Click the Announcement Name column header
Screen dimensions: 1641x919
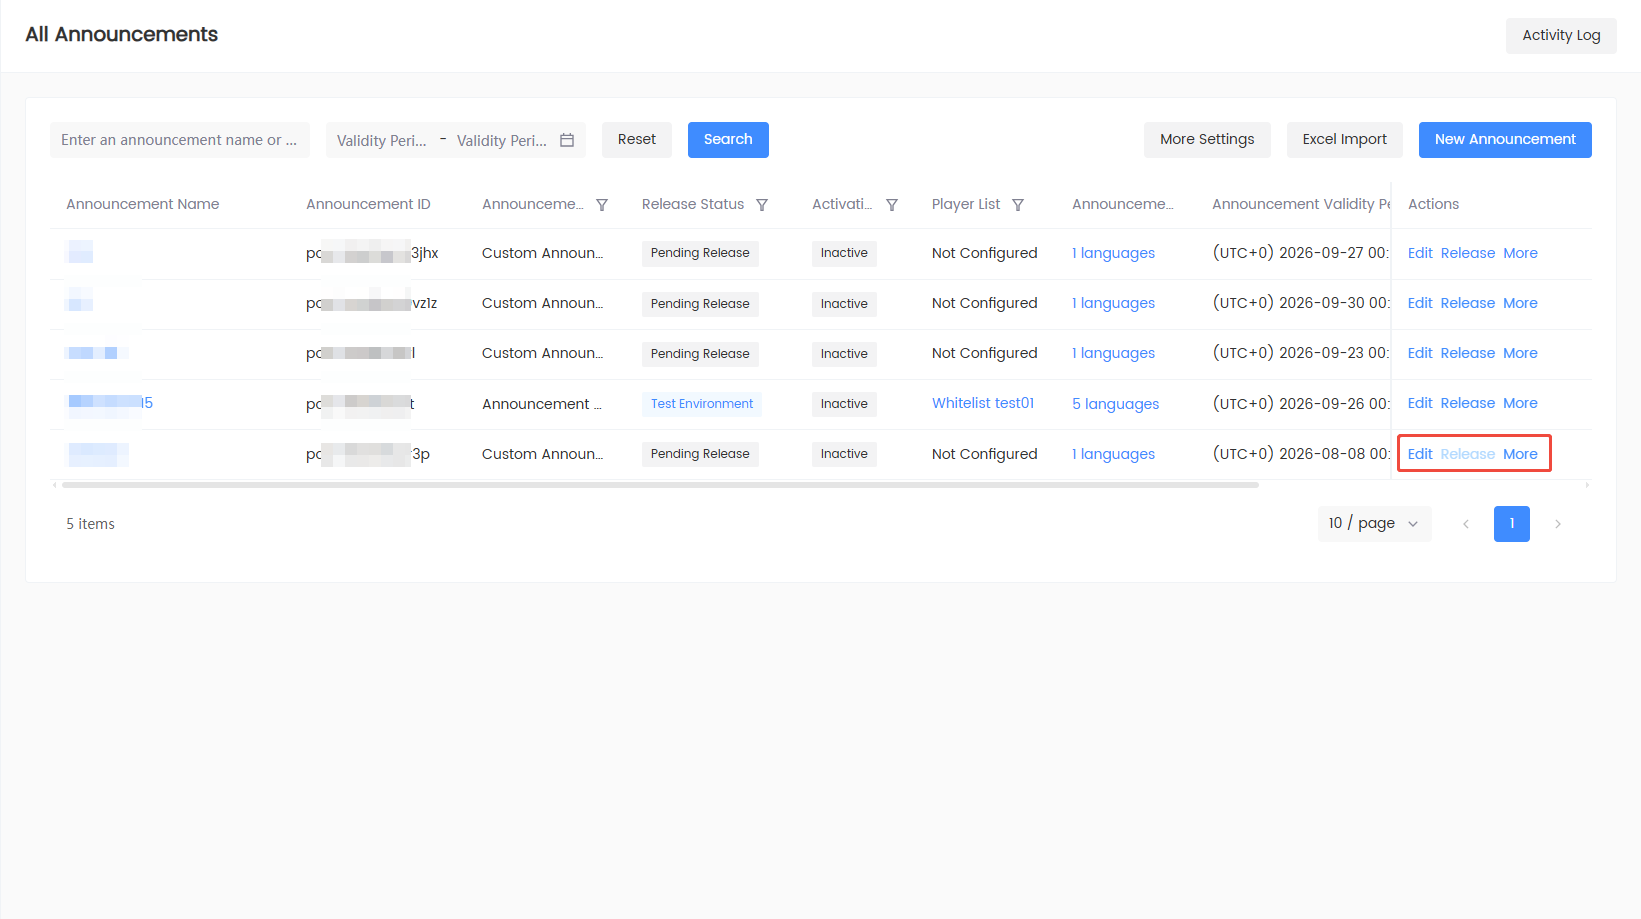(143, 204)
